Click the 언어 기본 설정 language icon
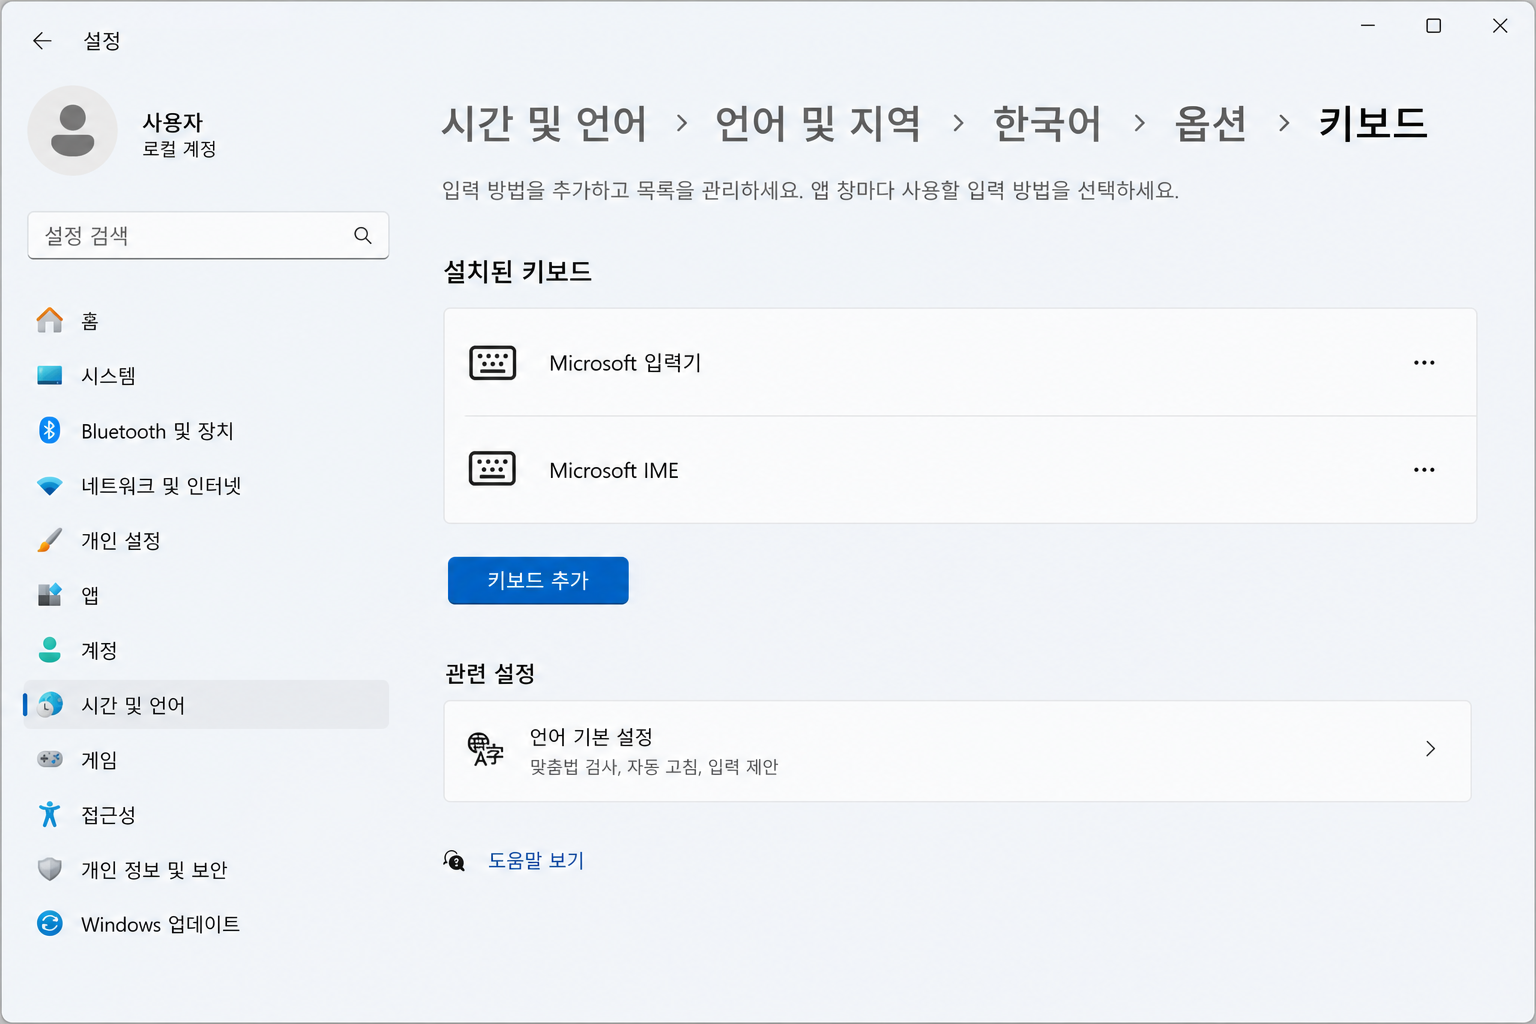 tap(486, 750)
